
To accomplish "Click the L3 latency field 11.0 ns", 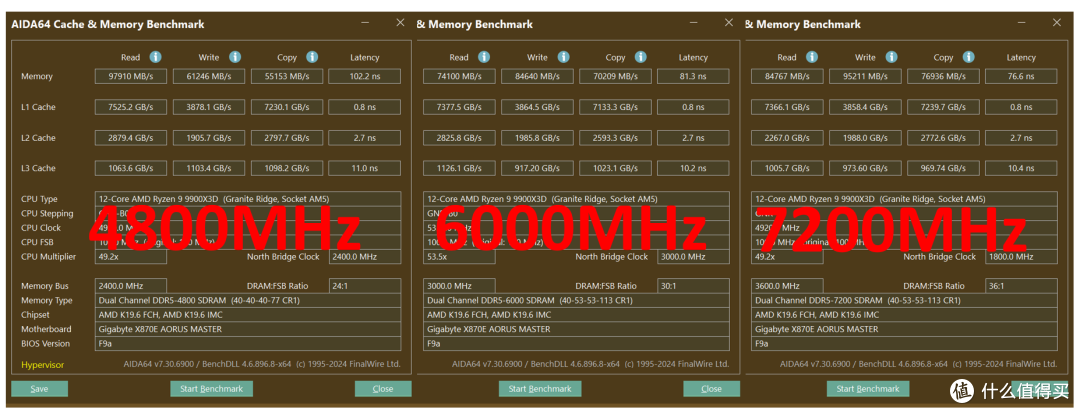I will click(x=364, y=168).
